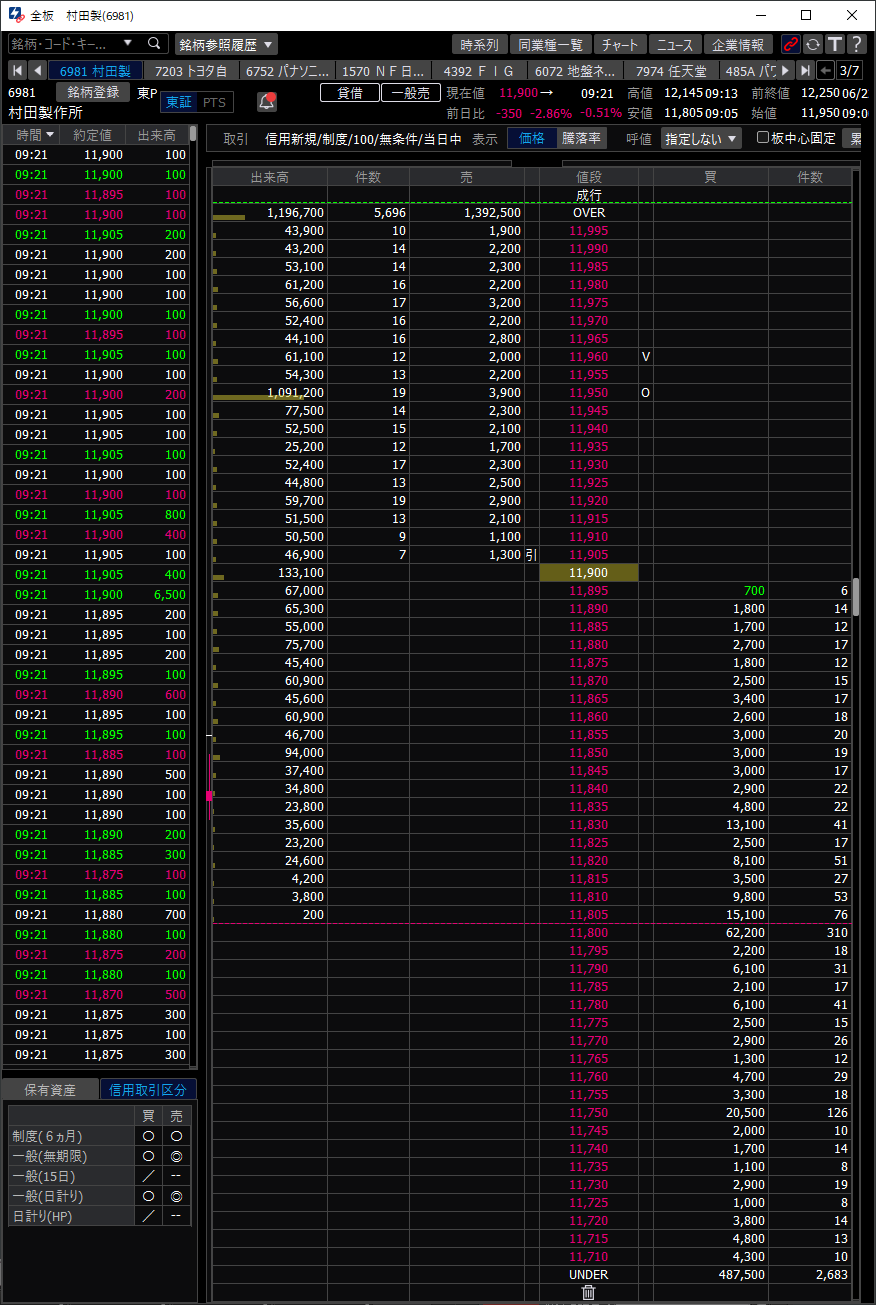Select the 6981 村田製 tab
876x1305 pixels.
click(96, 70)
